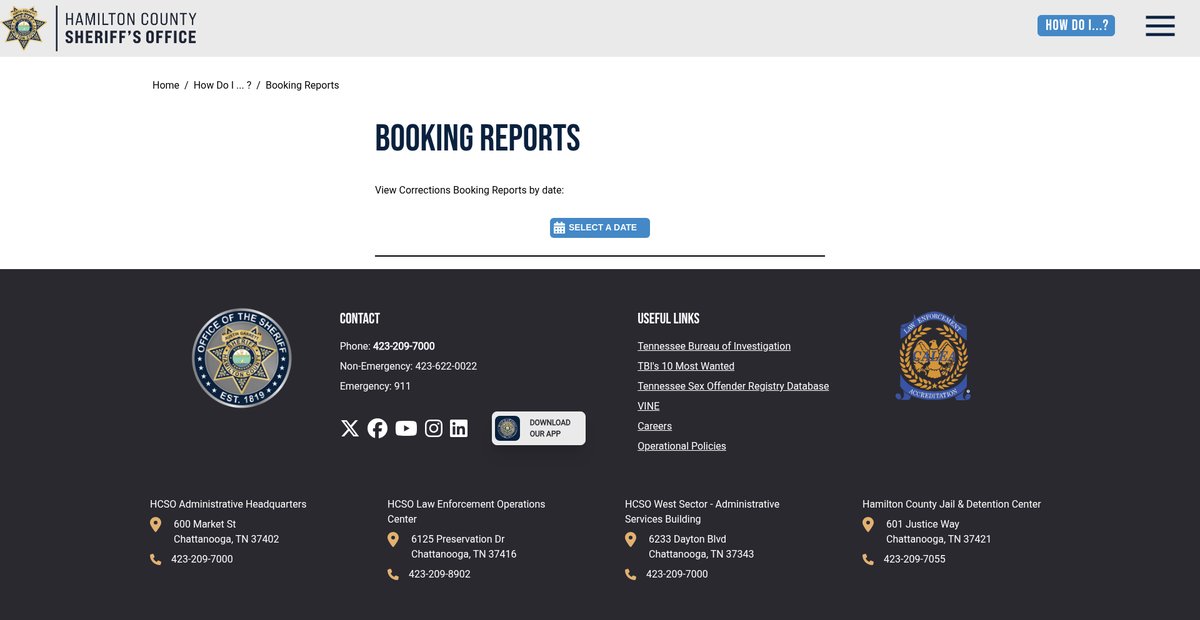This screenshot has height=620, width=1200.
Task: Click HCSO Administrative Headquarters heading
Action: point(228,504)
